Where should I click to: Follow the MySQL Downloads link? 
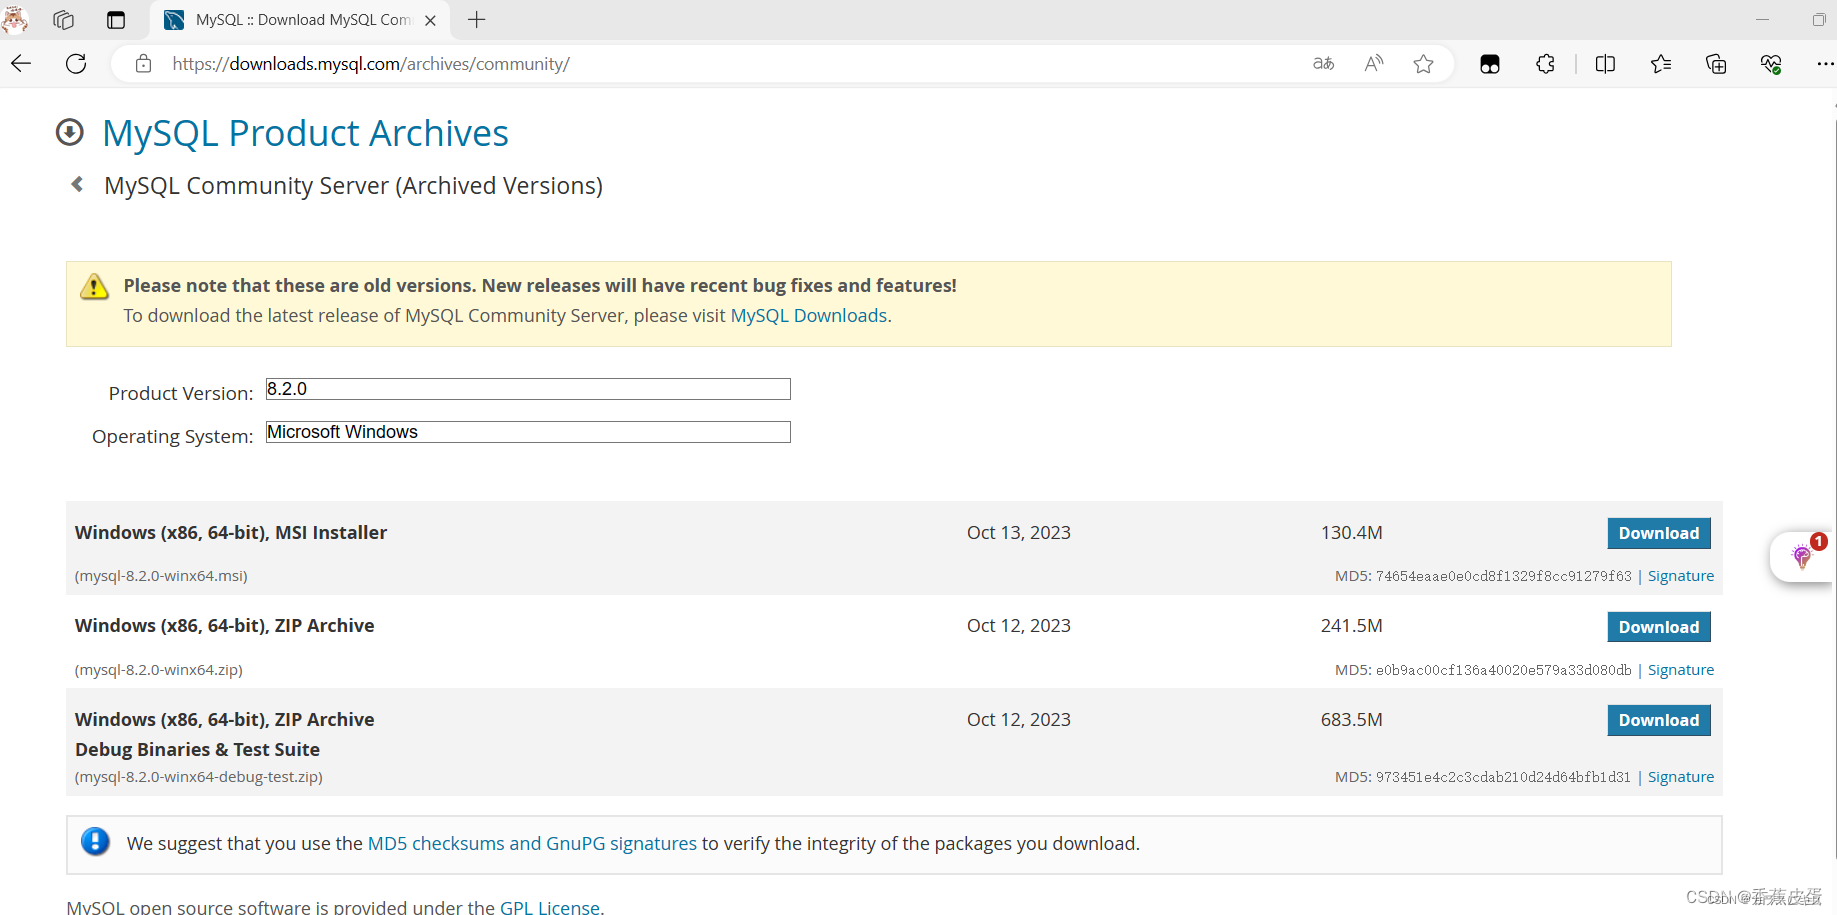point(809,315)
